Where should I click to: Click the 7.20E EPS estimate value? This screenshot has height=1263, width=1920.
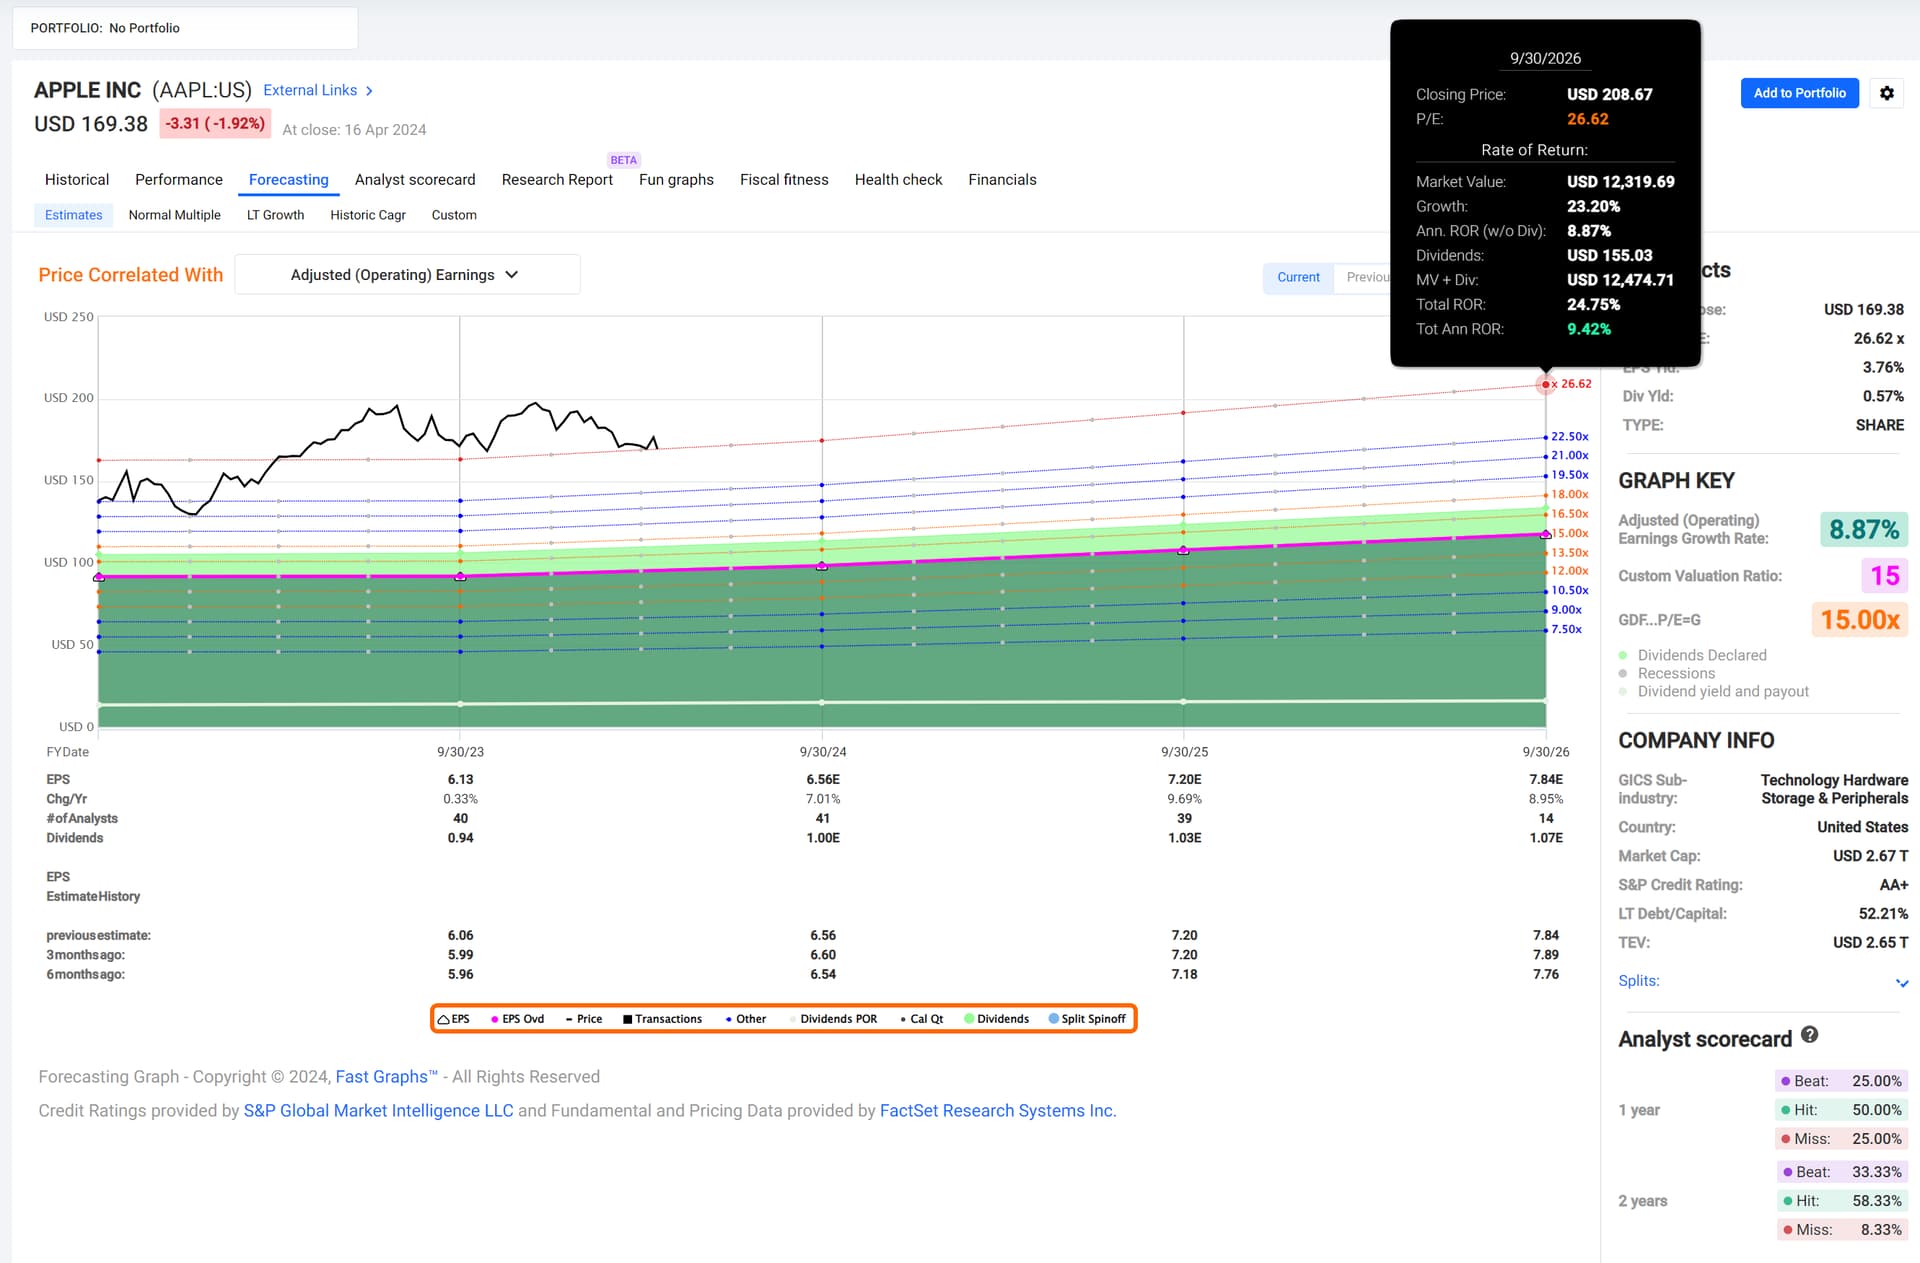coord(1184,780)
